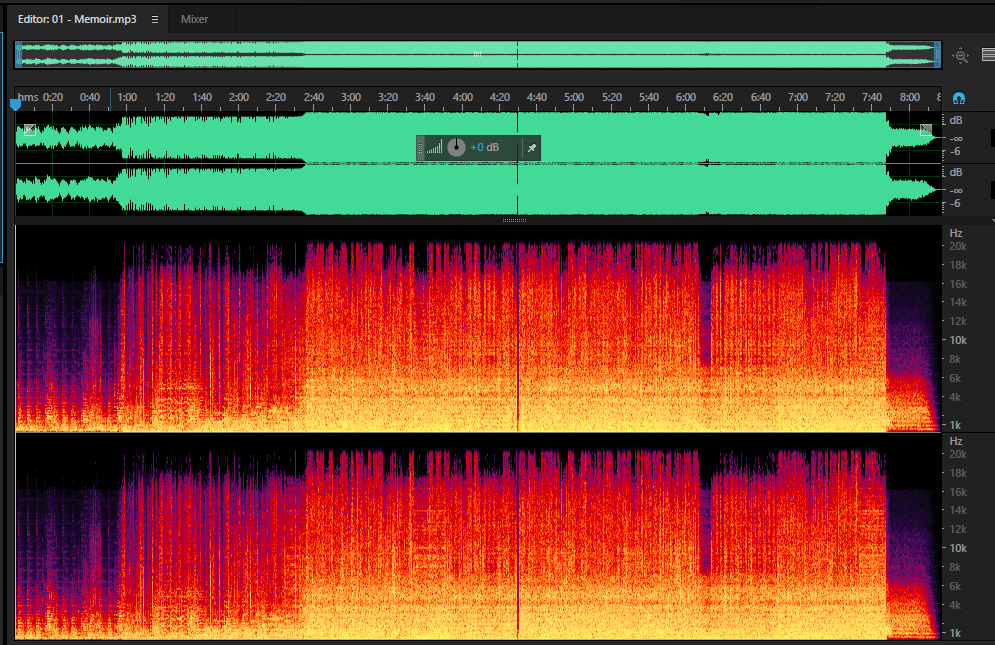The height and width of the screenshot is (645, 995).
Task: Click the 0:40 mark on time ruler
Action: (89, 97)
